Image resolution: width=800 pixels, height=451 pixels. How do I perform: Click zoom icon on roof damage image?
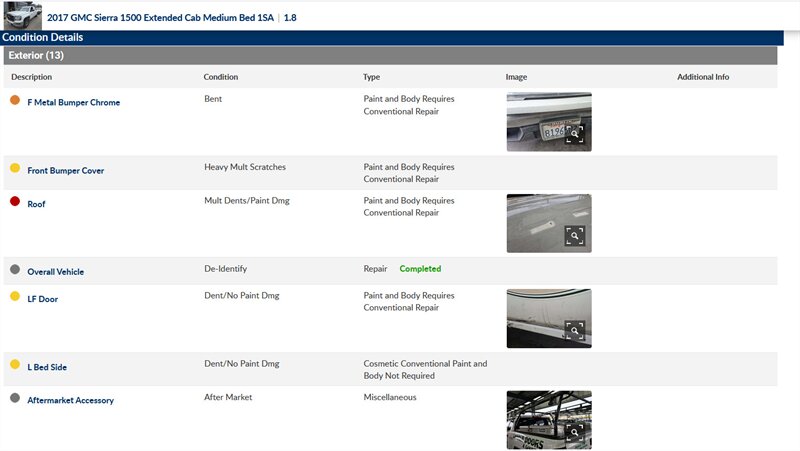click(575, 236)
